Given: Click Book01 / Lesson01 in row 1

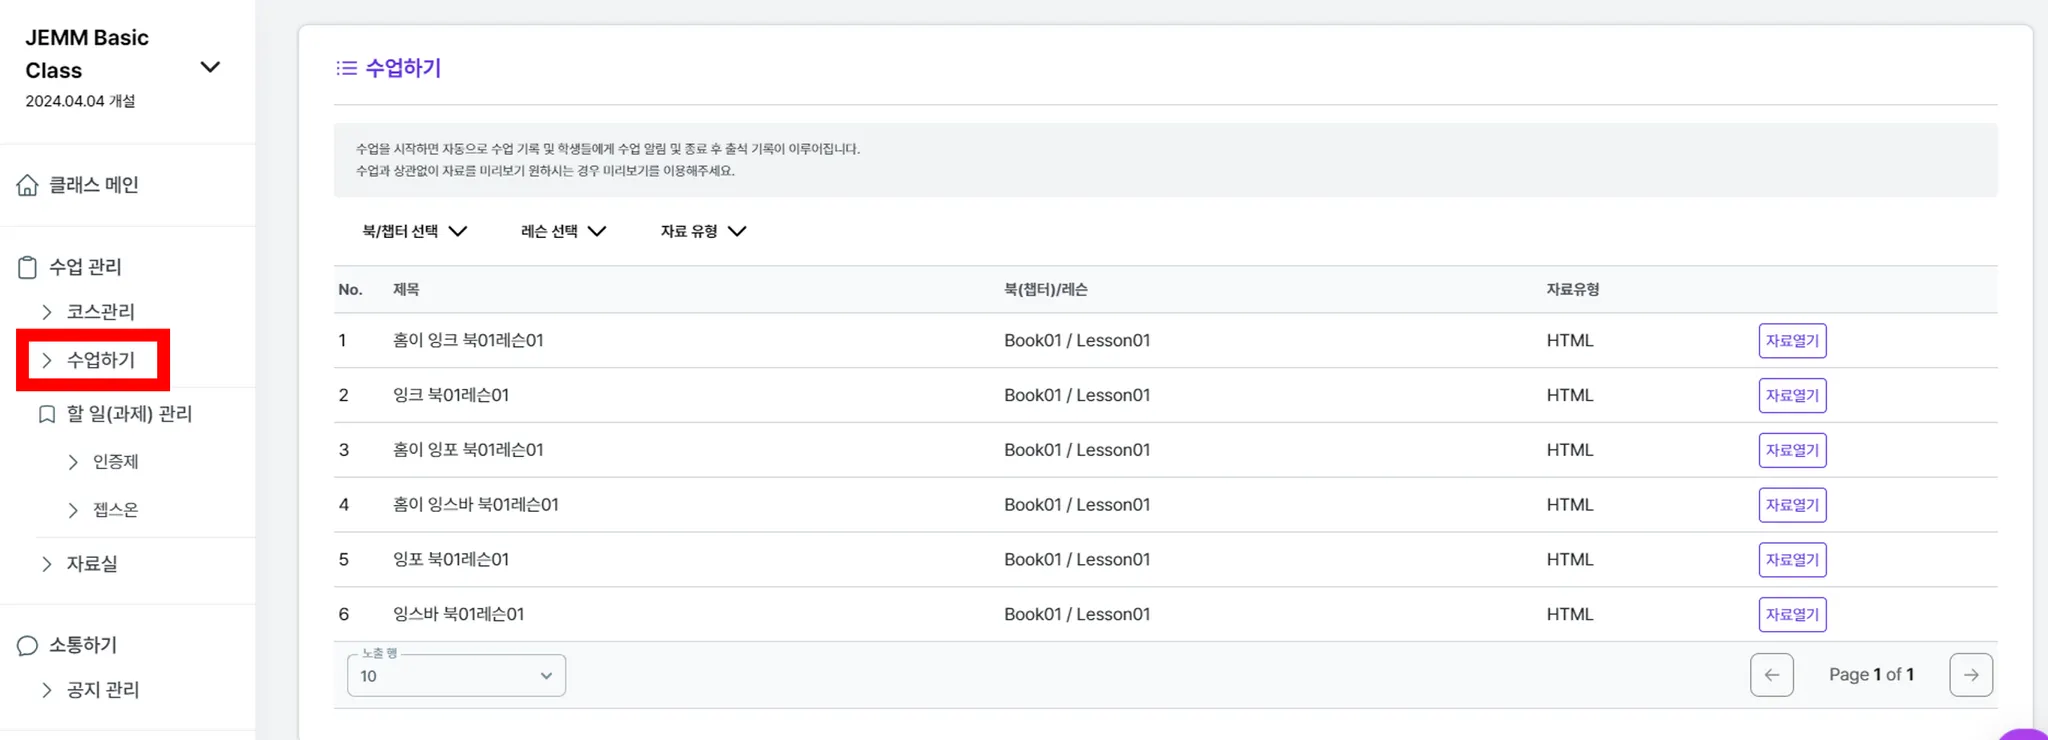Looking at the screenshot, I should 1077,341.
